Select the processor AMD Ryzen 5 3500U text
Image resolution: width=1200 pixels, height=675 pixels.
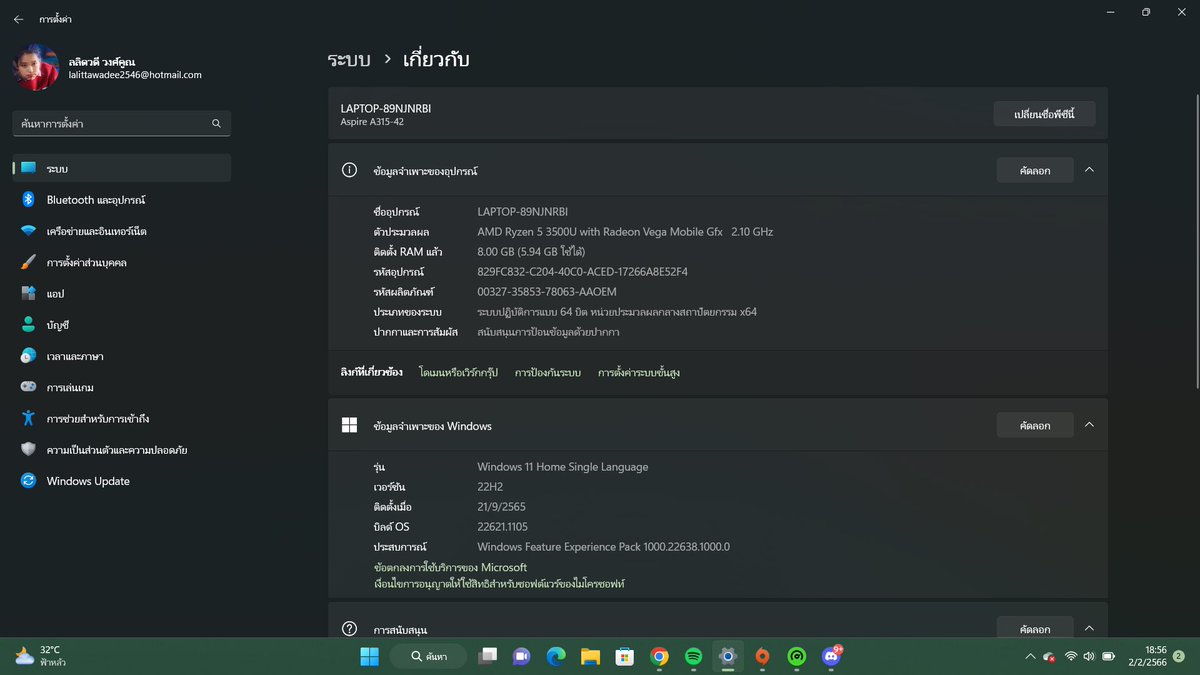click(x=625, y=232)
